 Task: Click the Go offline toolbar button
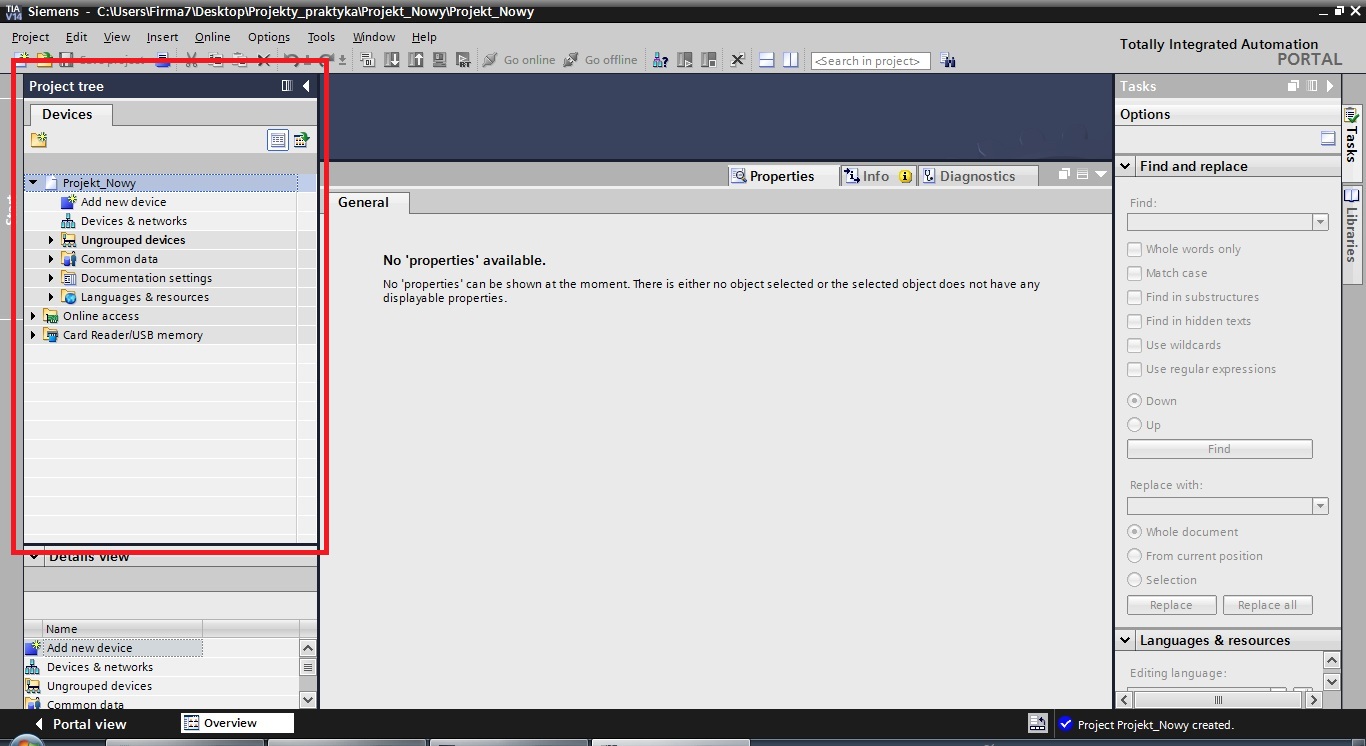[600, 60]
